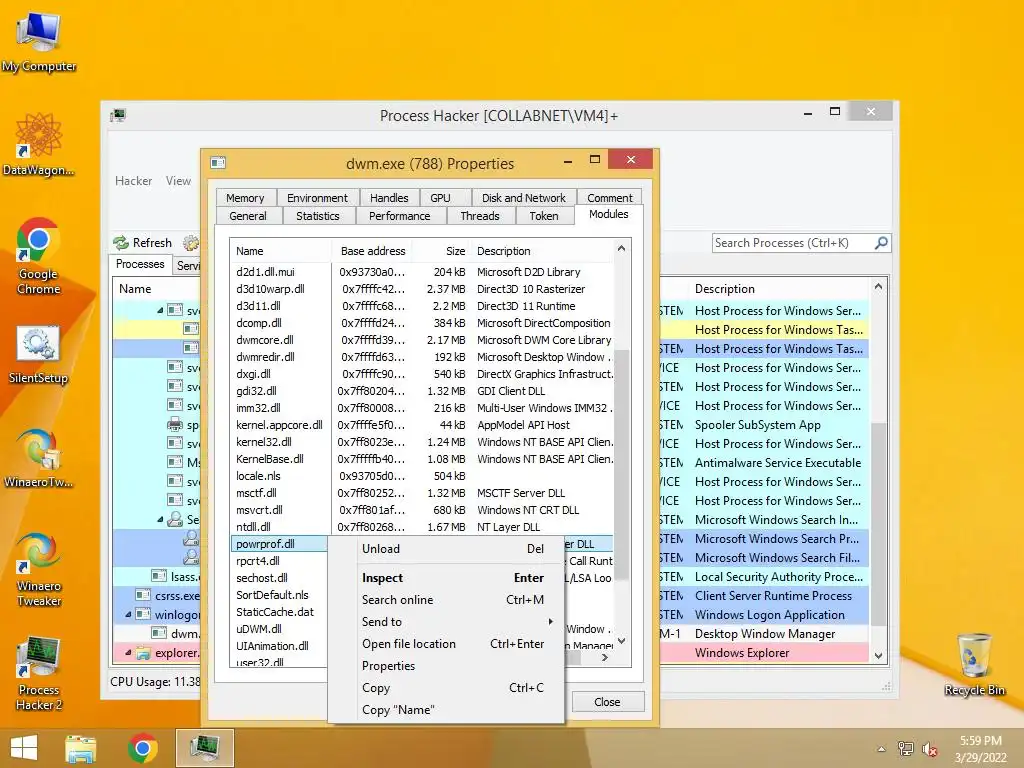Switch to the General tab
Screen dimensions: 1024x768
pos(248,216)
